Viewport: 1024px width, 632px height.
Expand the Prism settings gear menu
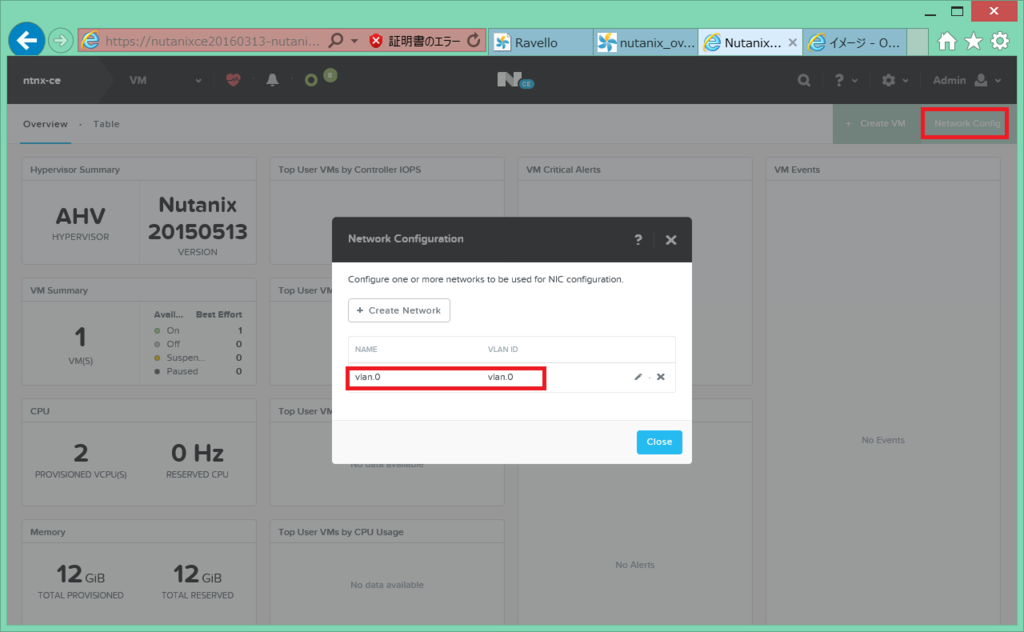895,80
